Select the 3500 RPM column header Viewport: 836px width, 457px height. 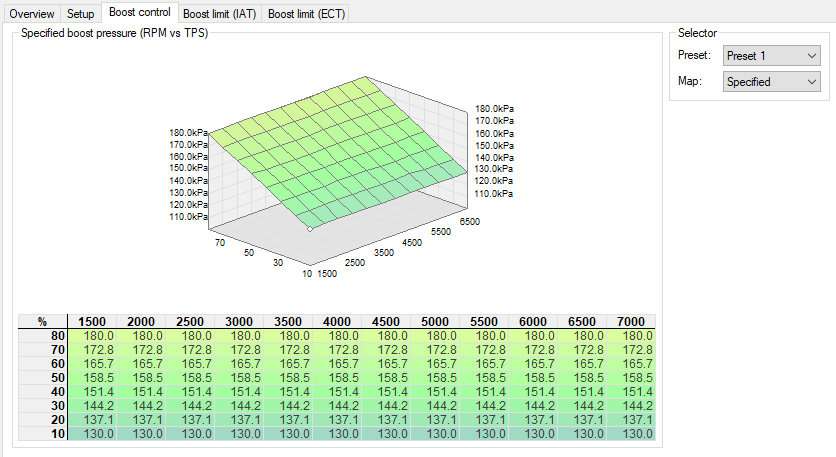[x=288, y=322]
